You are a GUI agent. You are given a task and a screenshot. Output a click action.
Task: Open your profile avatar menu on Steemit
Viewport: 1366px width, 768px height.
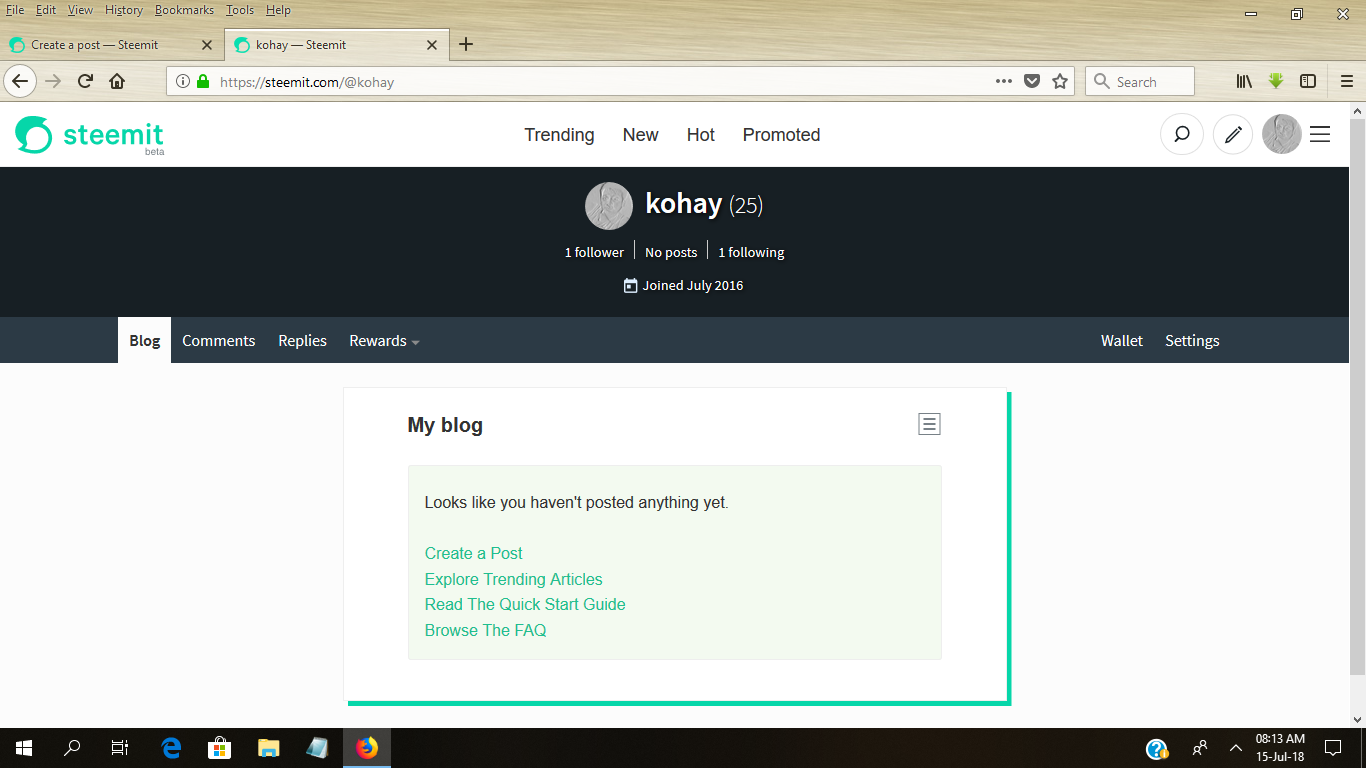coord(1281,134)
